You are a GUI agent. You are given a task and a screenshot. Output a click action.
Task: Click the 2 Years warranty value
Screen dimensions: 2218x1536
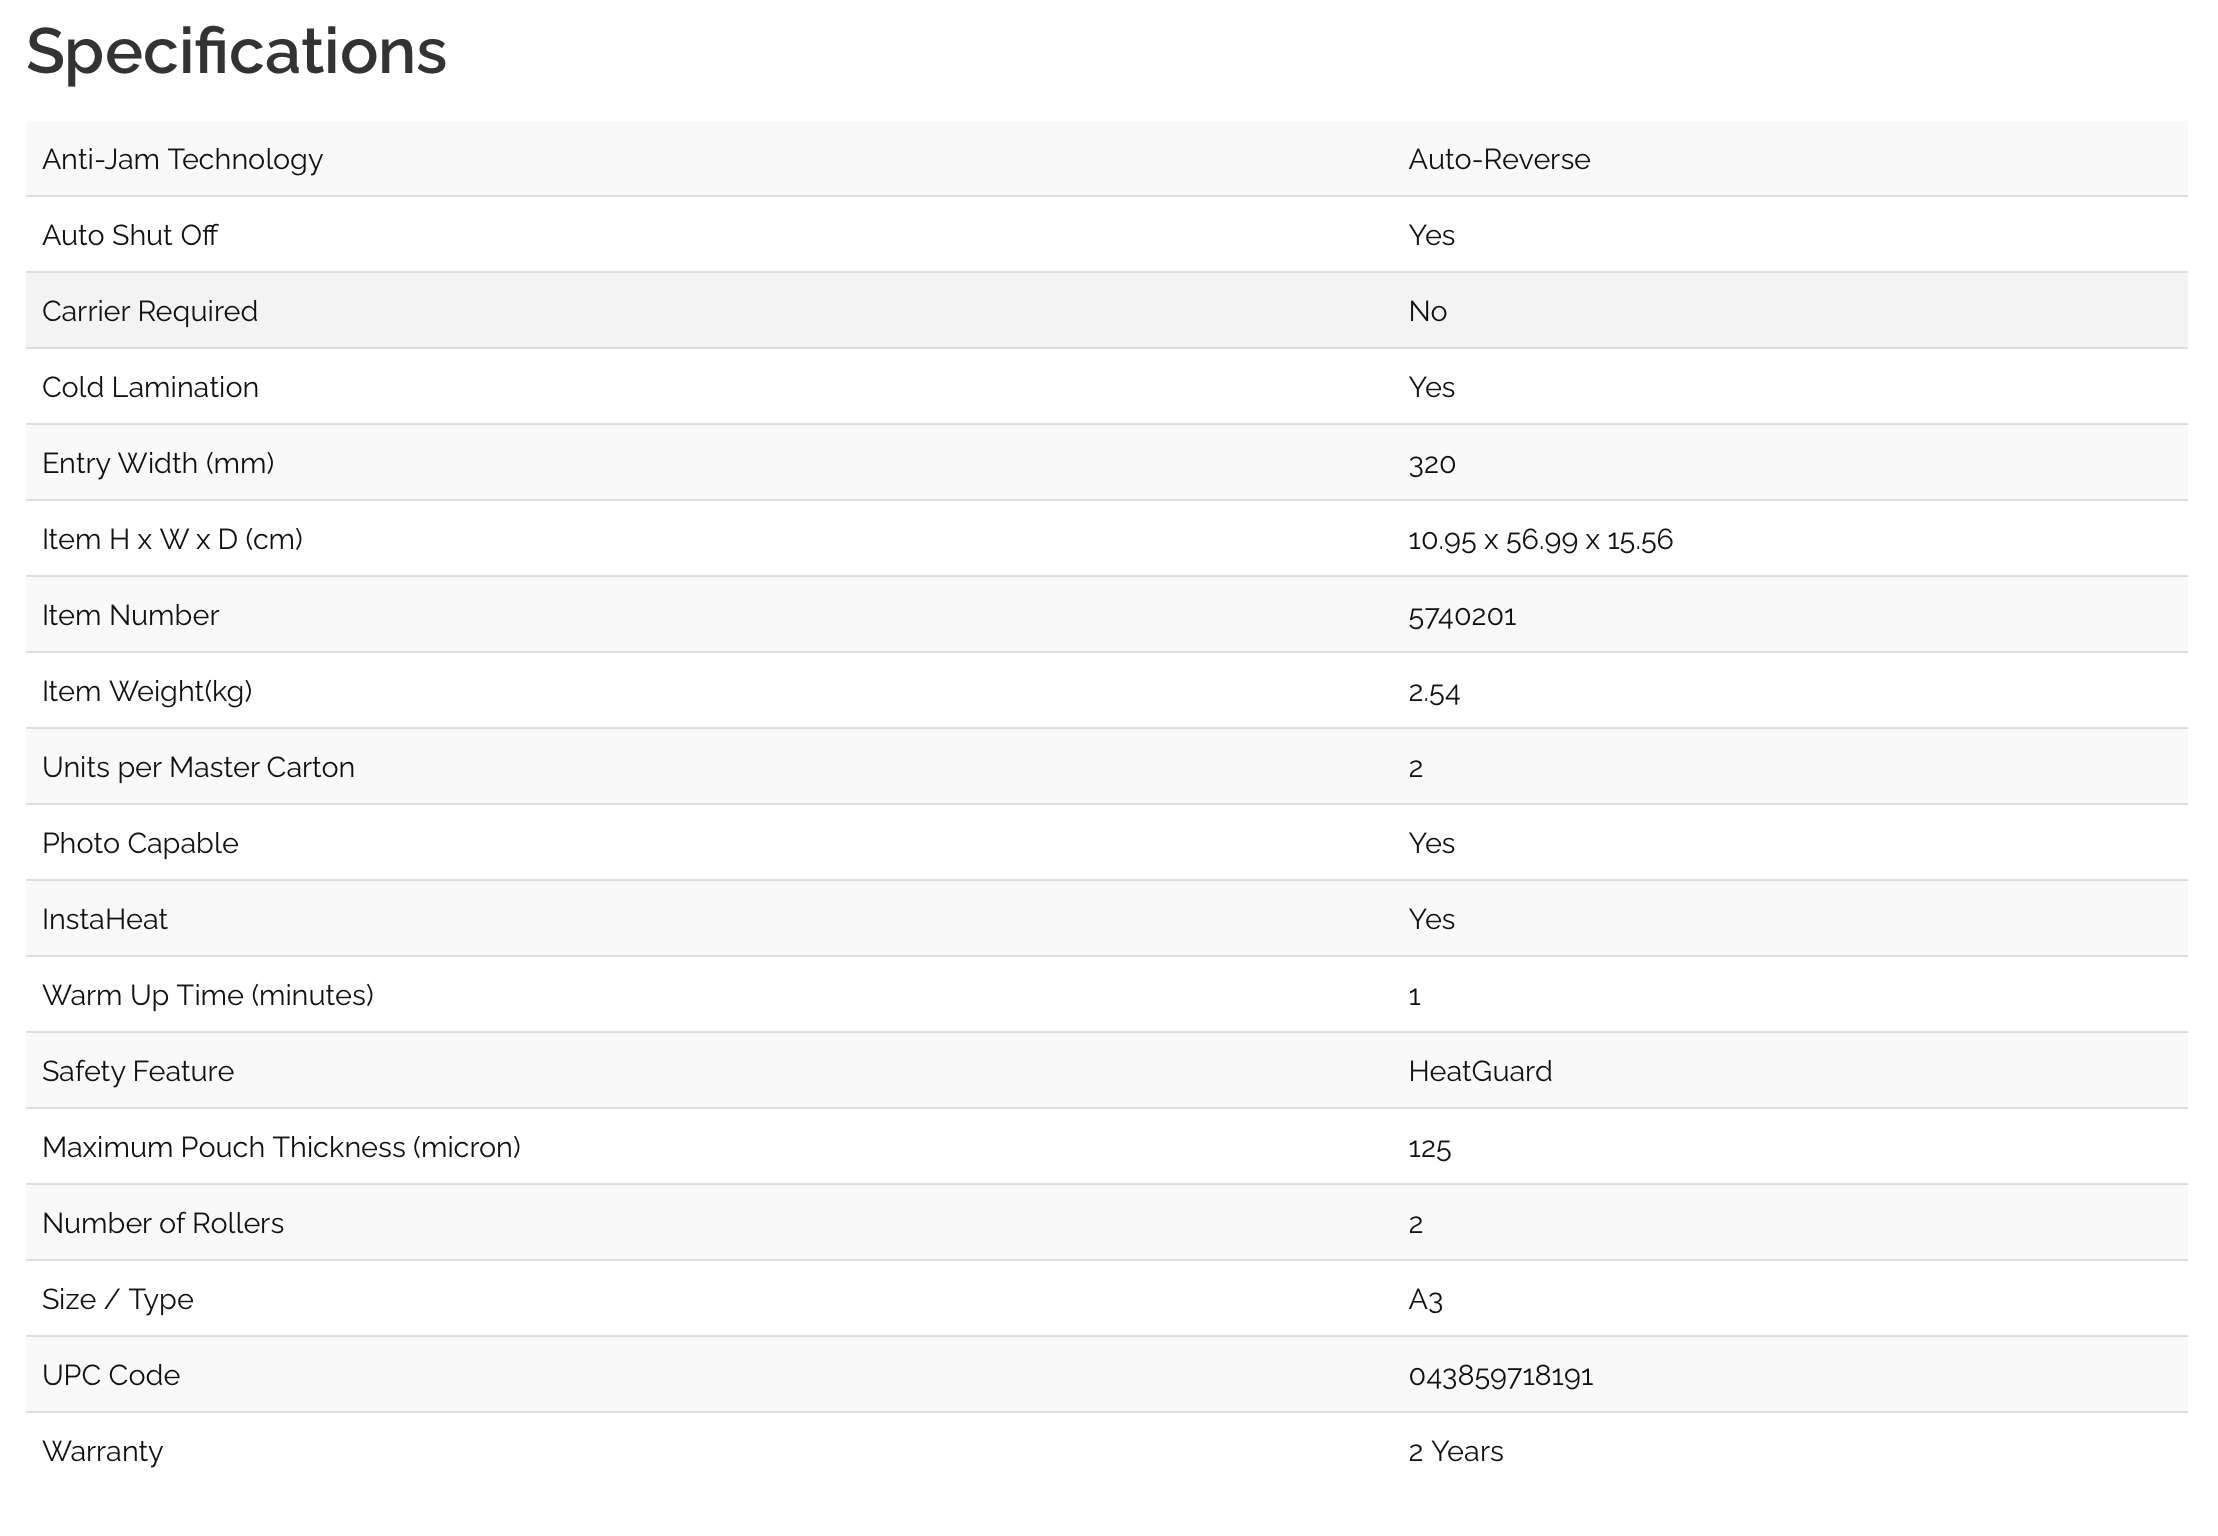[1455, 1452]
